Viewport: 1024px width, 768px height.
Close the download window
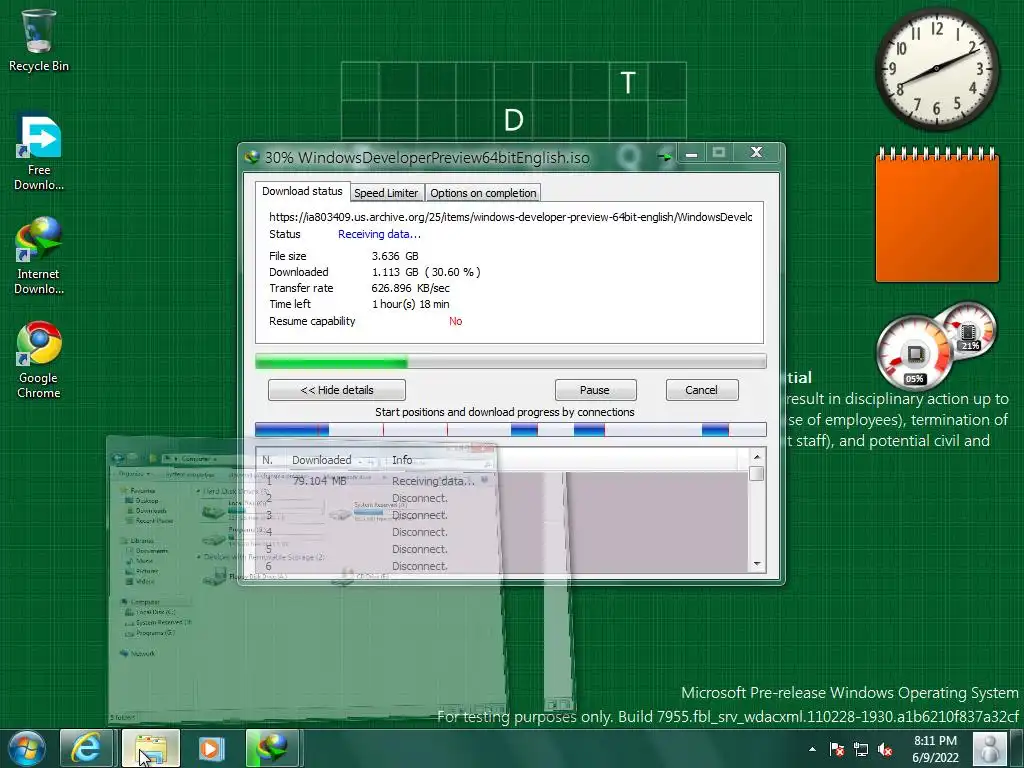click(x=756, y=153)
